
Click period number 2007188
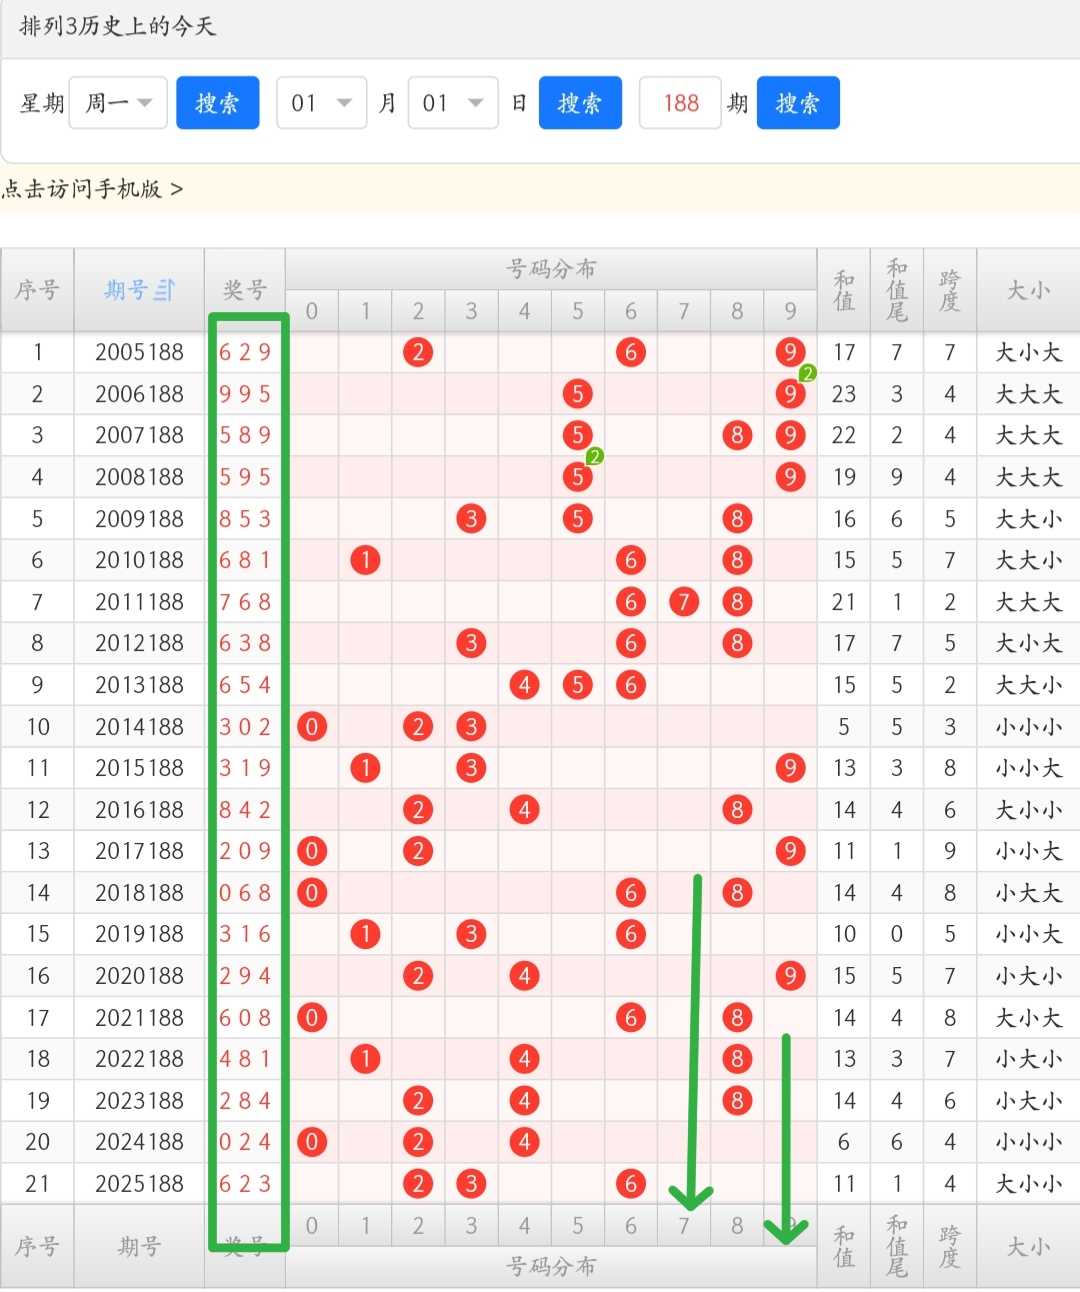point(140,435)
